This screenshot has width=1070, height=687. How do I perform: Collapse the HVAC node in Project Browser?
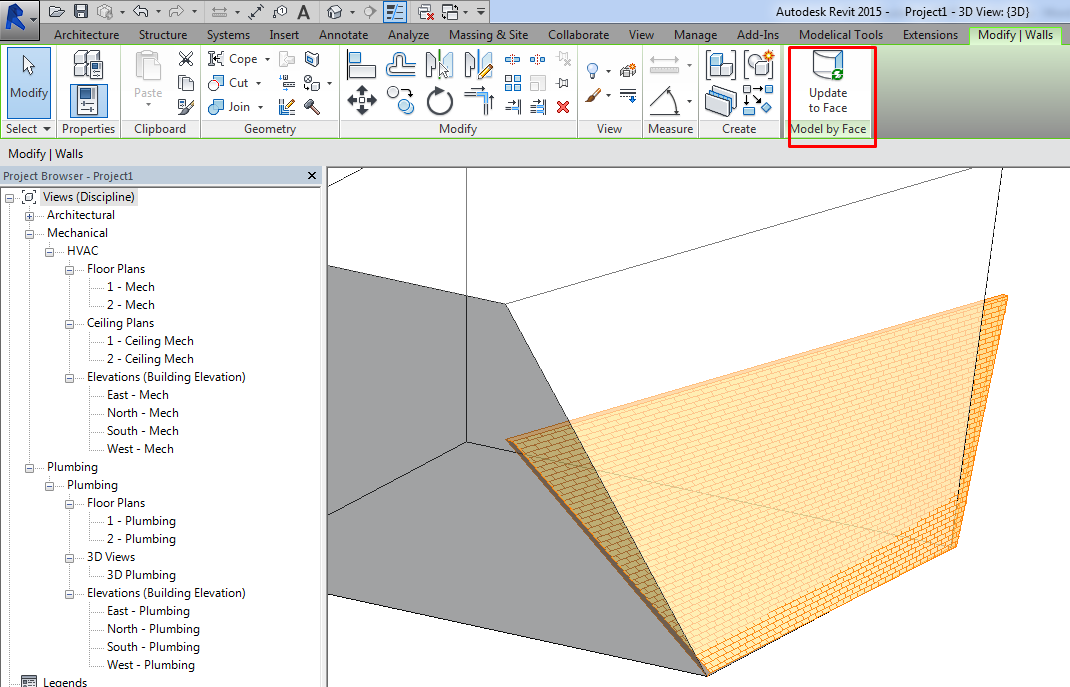coord(50,251)
